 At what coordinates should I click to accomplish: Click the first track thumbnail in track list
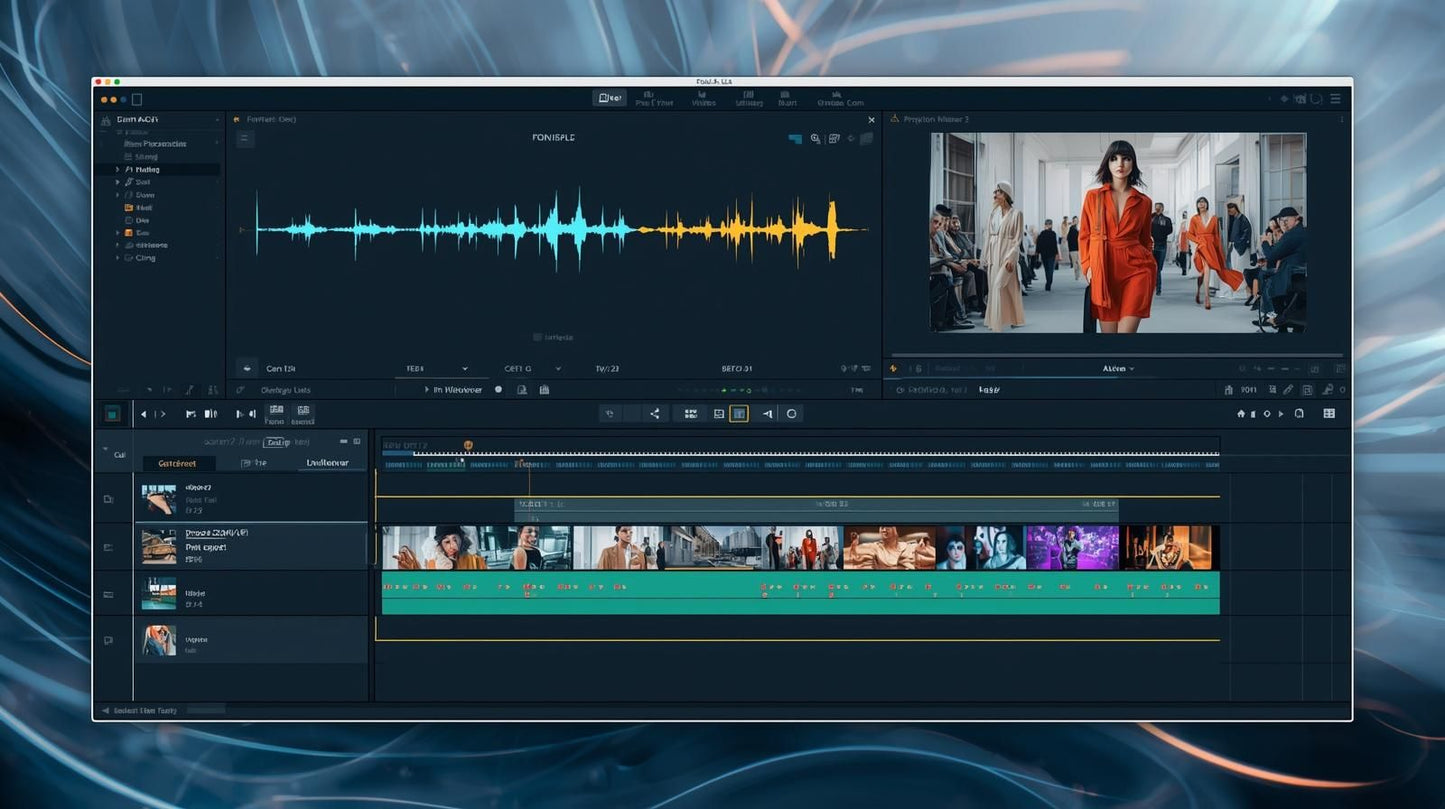158,498
